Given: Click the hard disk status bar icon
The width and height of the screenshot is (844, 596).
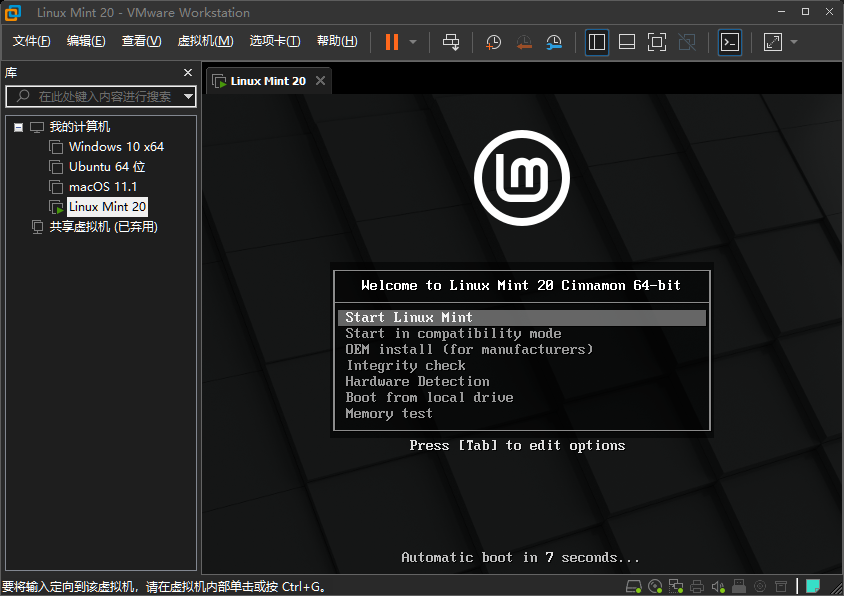Looking at the screenshot, I should point(634,586).
